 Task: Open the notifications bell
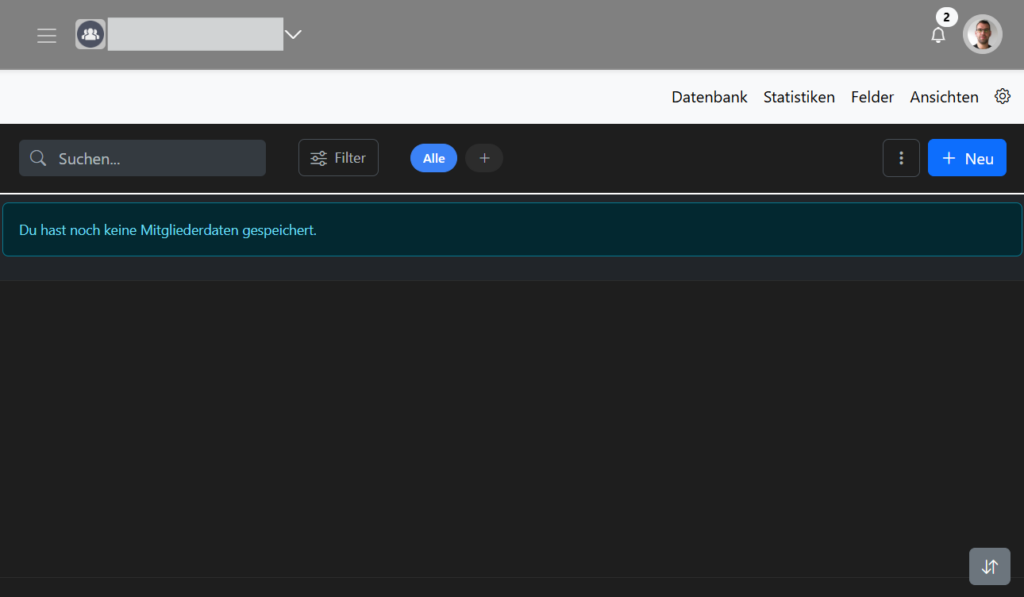pyautogui.click(x=937, y=36)
